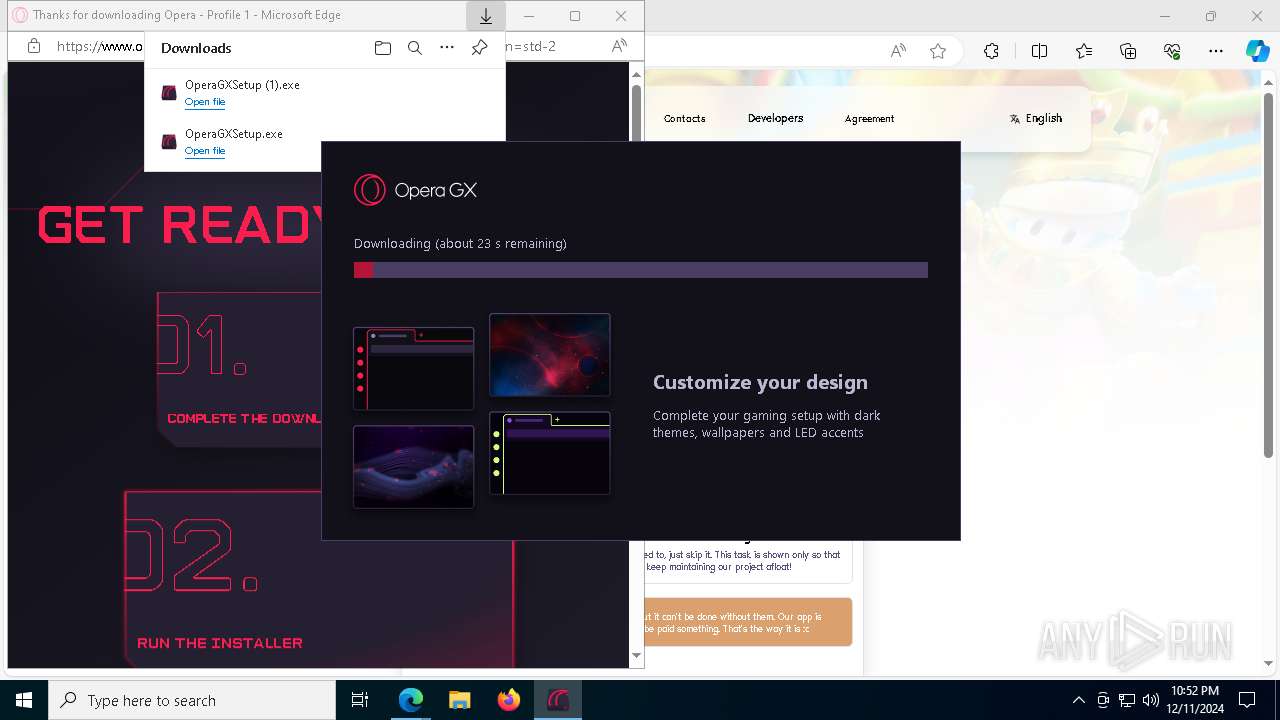Screen dimensions: 1280x720
Task: Click the orange notice box in background page
Action: click(x=747, y=622)
